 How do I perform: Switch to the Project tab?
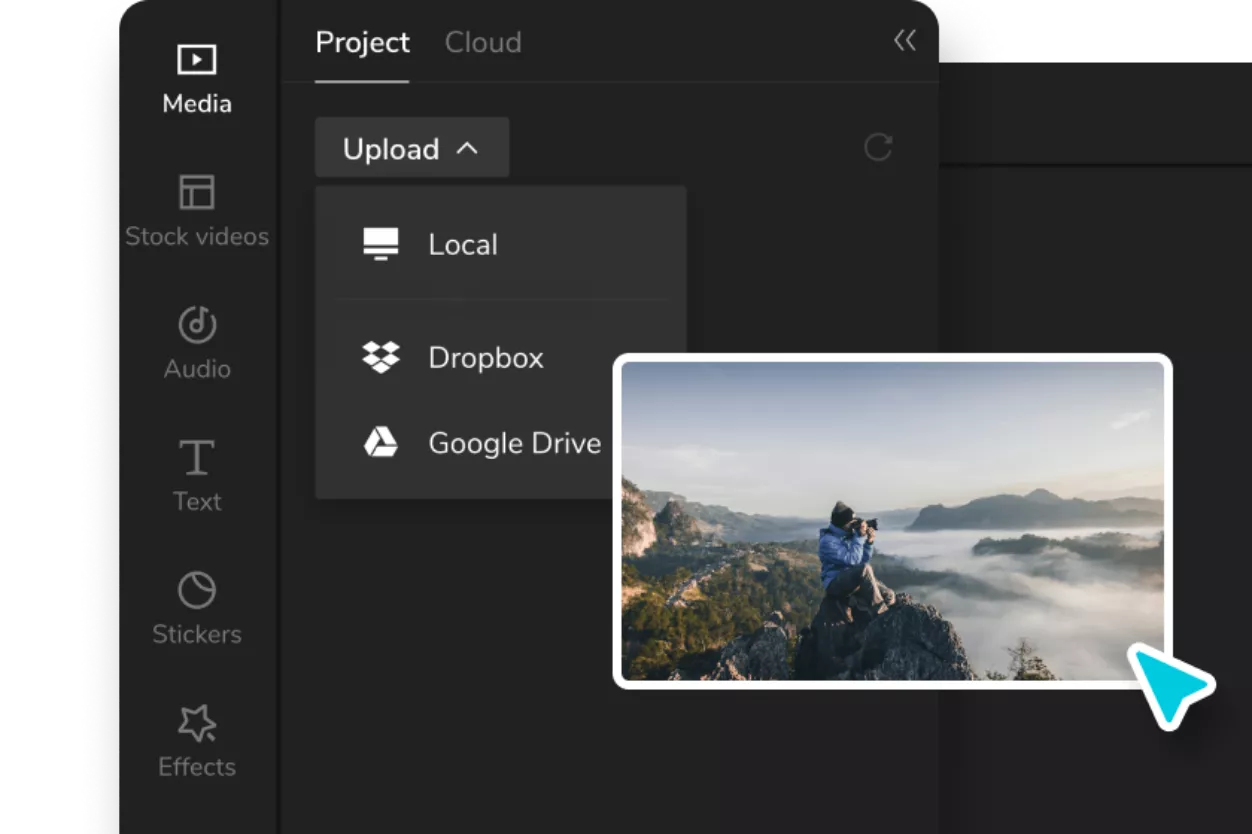coord(362,43)
